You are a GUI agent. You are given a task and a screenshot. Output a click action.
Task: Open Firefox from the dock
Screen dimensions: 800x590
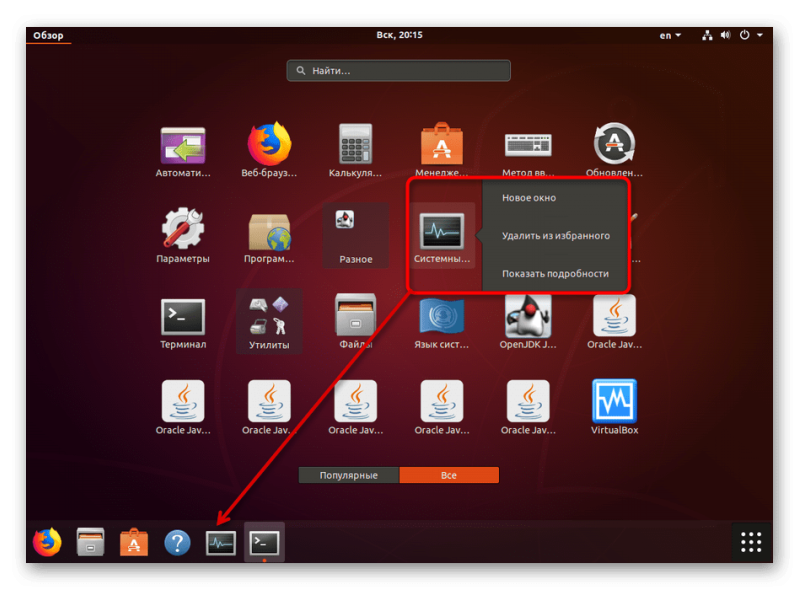pos(47,542)
